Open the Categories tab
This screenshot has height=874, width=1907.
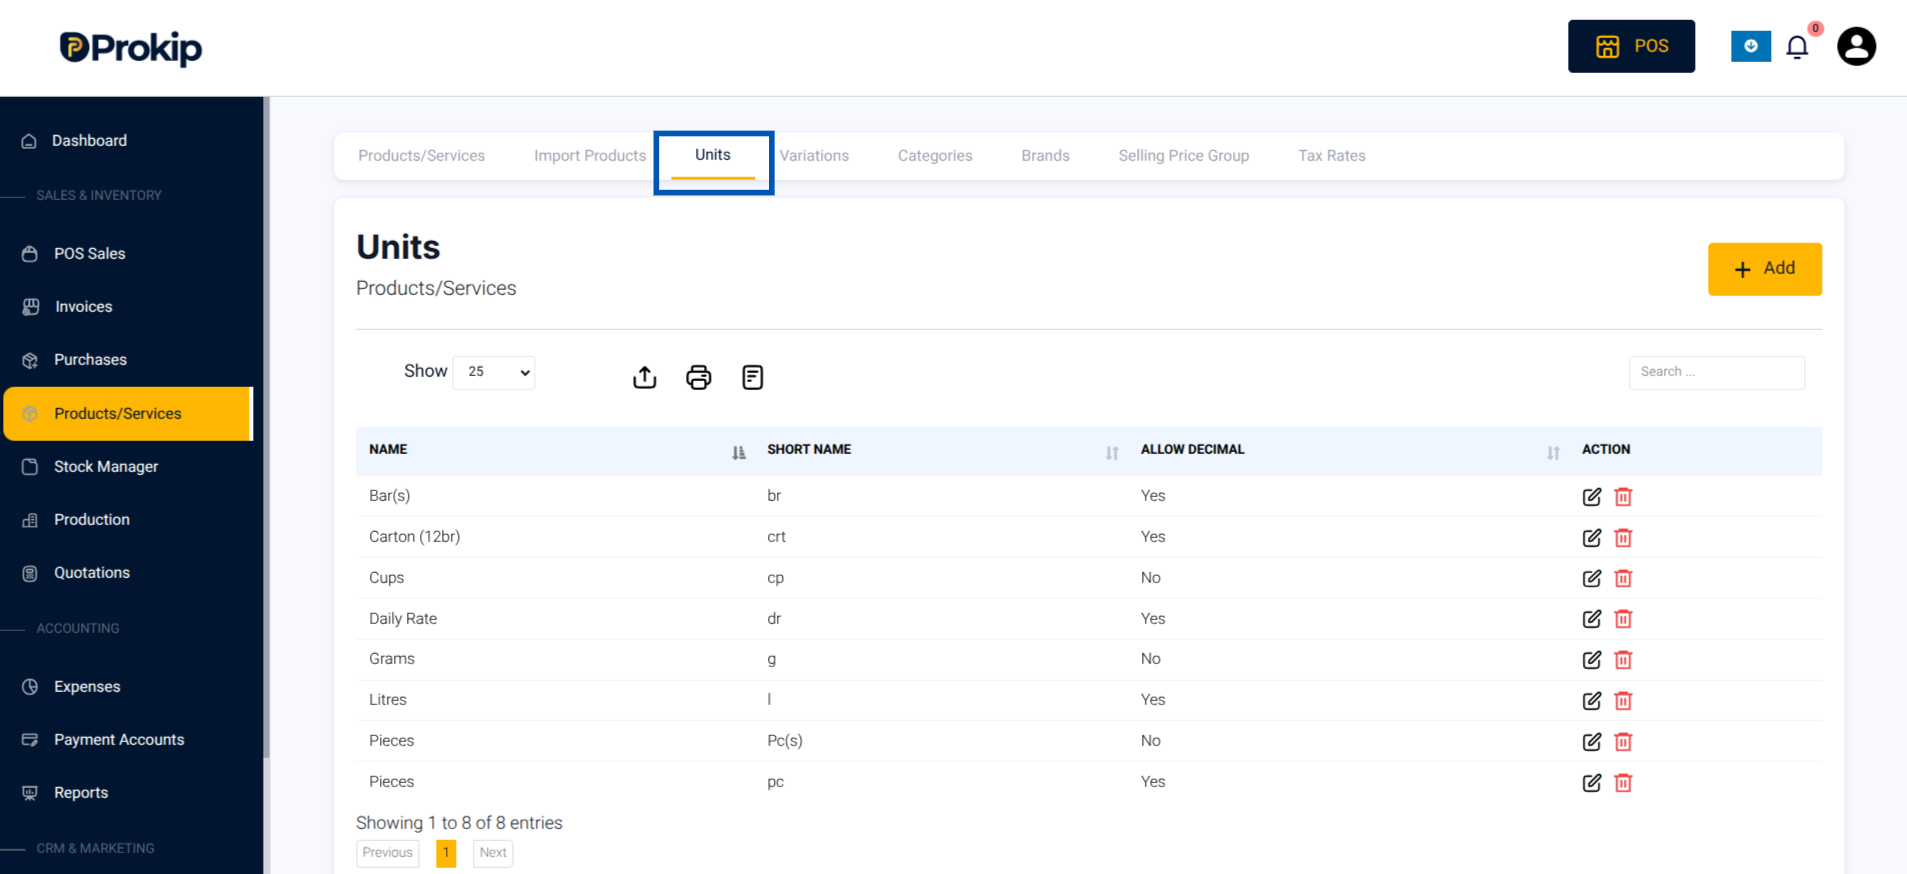(x=935, y=156)
